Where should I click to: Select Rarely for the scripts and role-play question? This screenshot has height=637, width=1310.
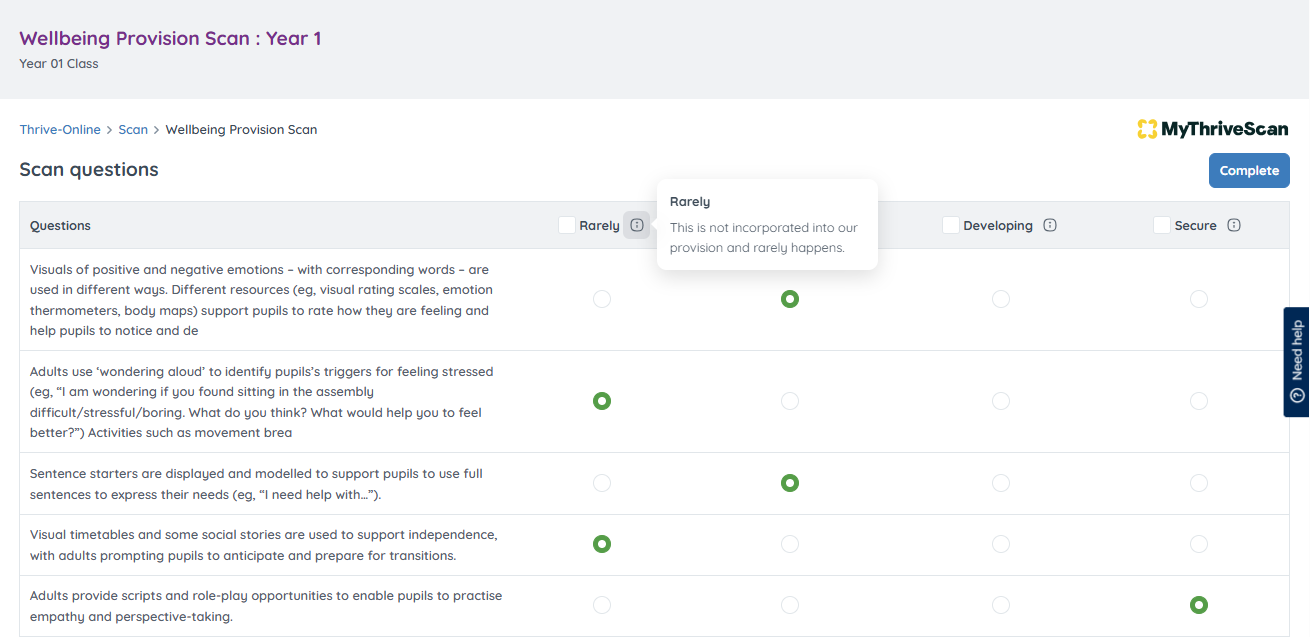pos(601,605)
